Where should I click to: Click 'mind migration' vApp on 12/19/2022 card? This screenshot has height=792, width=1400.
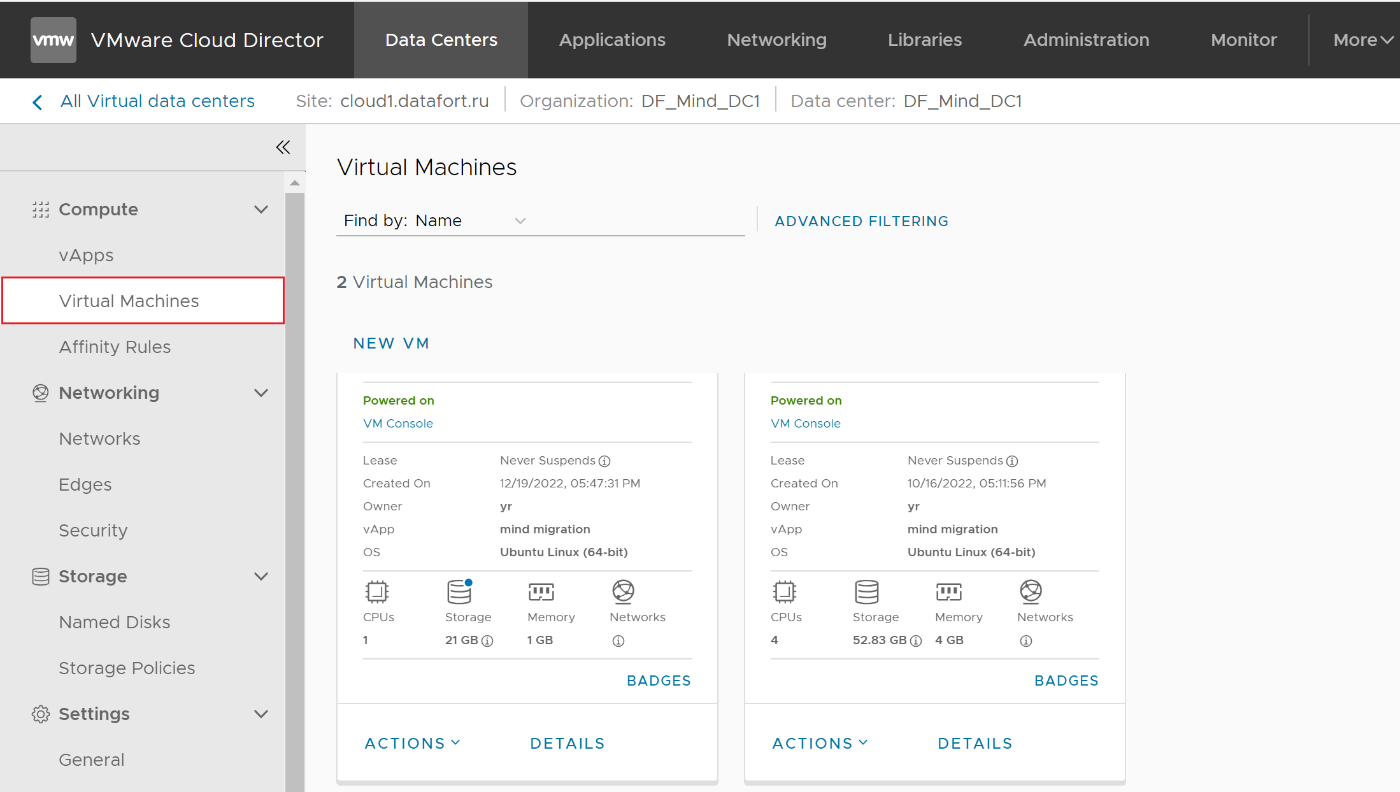[545, 529]
